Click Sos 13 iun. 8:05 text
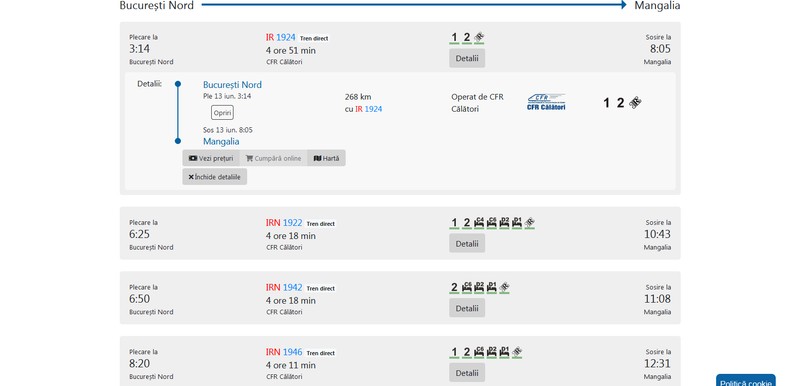The width and height of the screenshot is (800, 386). [228, 130]
